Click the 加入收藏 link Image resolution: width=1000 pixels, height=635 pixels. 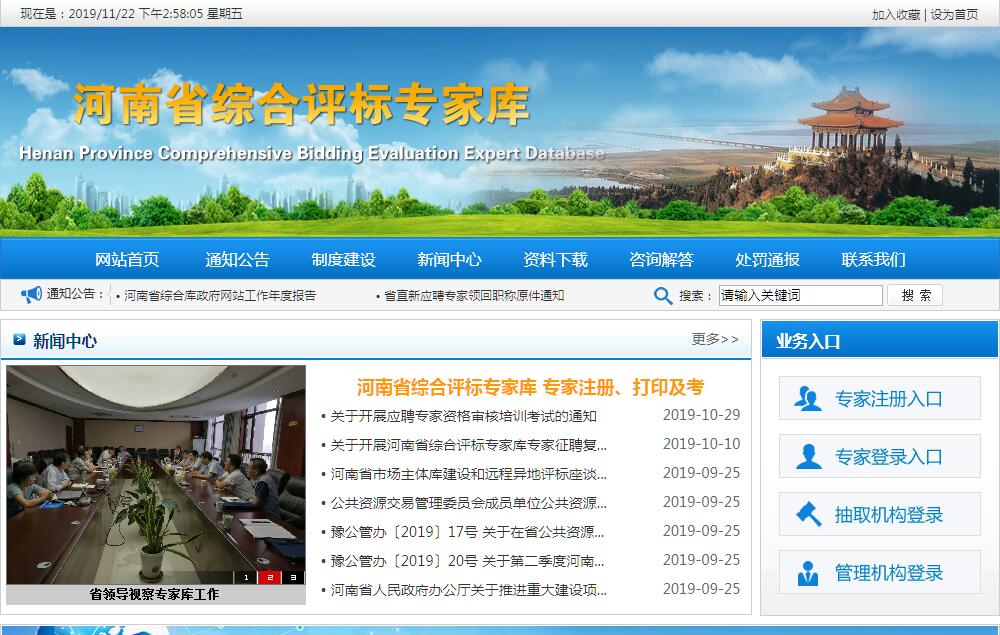point(895,14)
